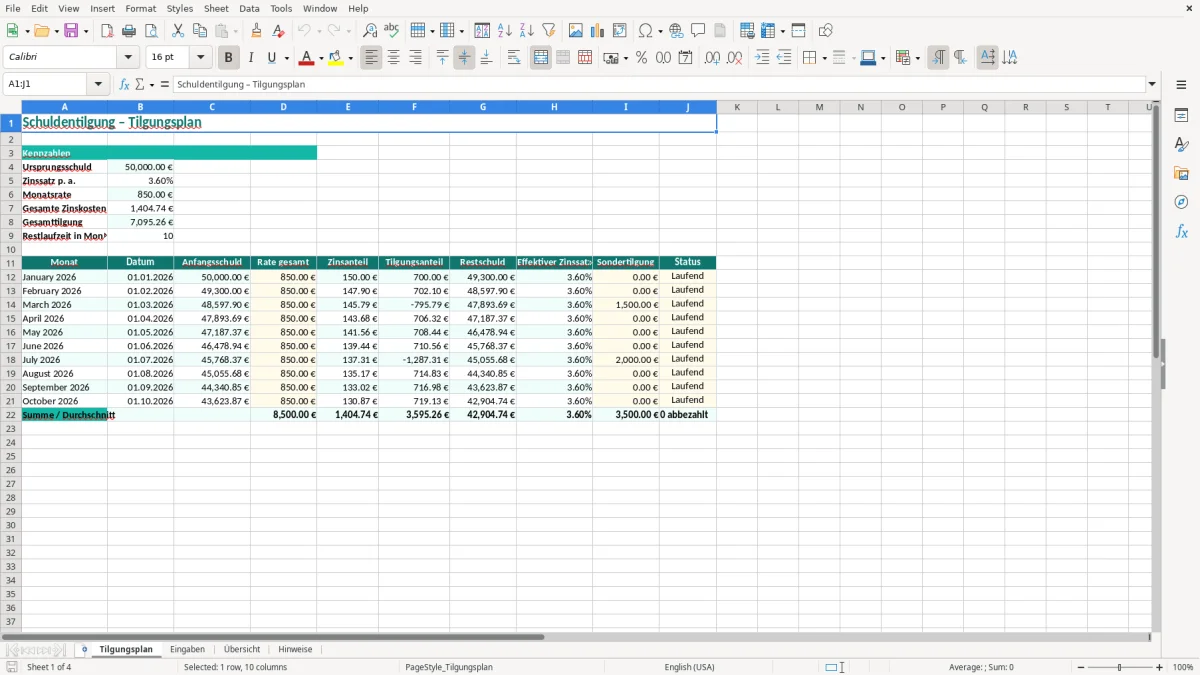Open Font Name dropdown
Screen dimensions: 1200x675
pyautogui.click(x=128, y=58)
